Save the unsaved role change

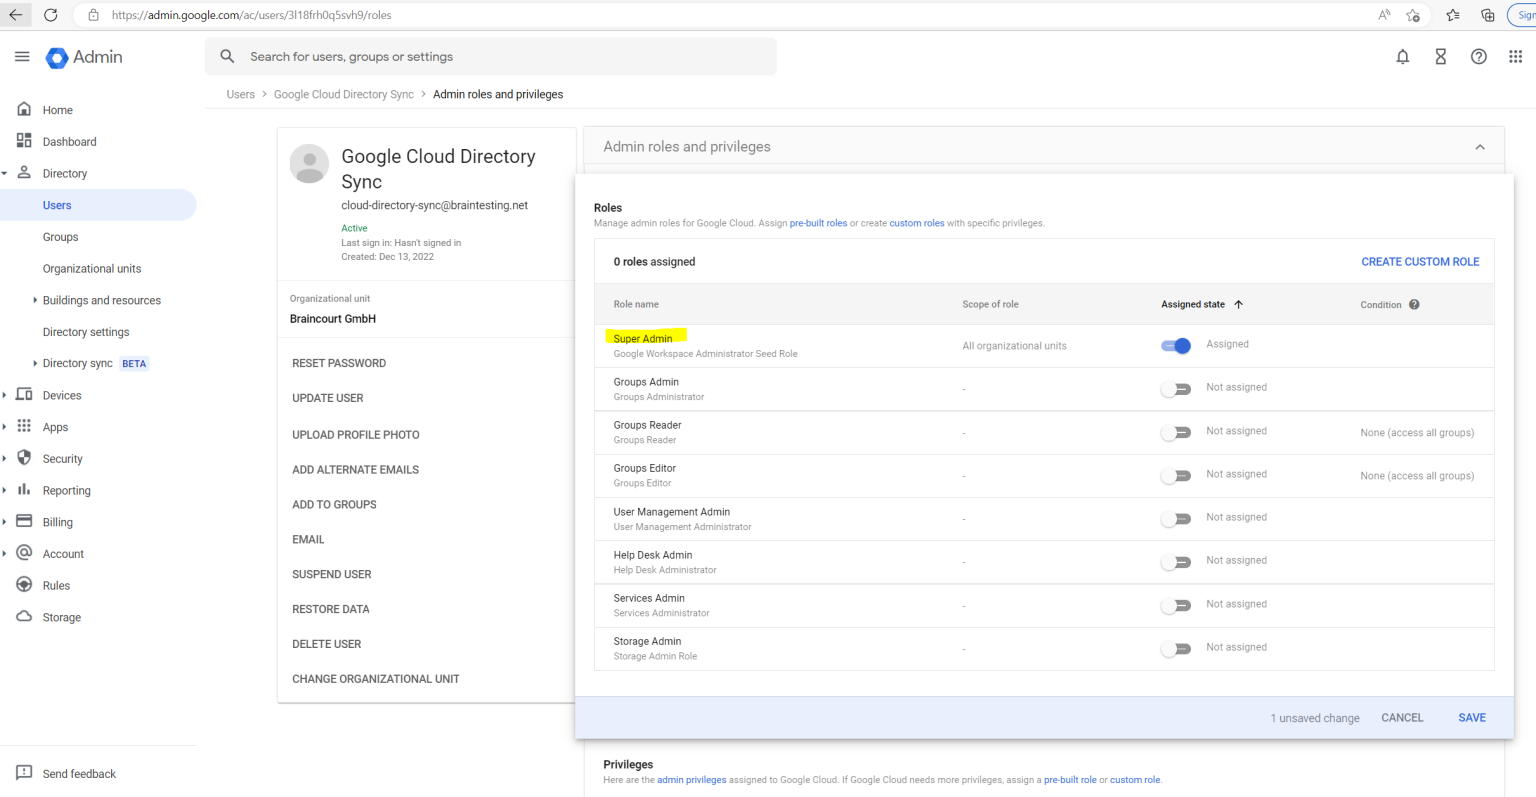[x=1471, y=717]
